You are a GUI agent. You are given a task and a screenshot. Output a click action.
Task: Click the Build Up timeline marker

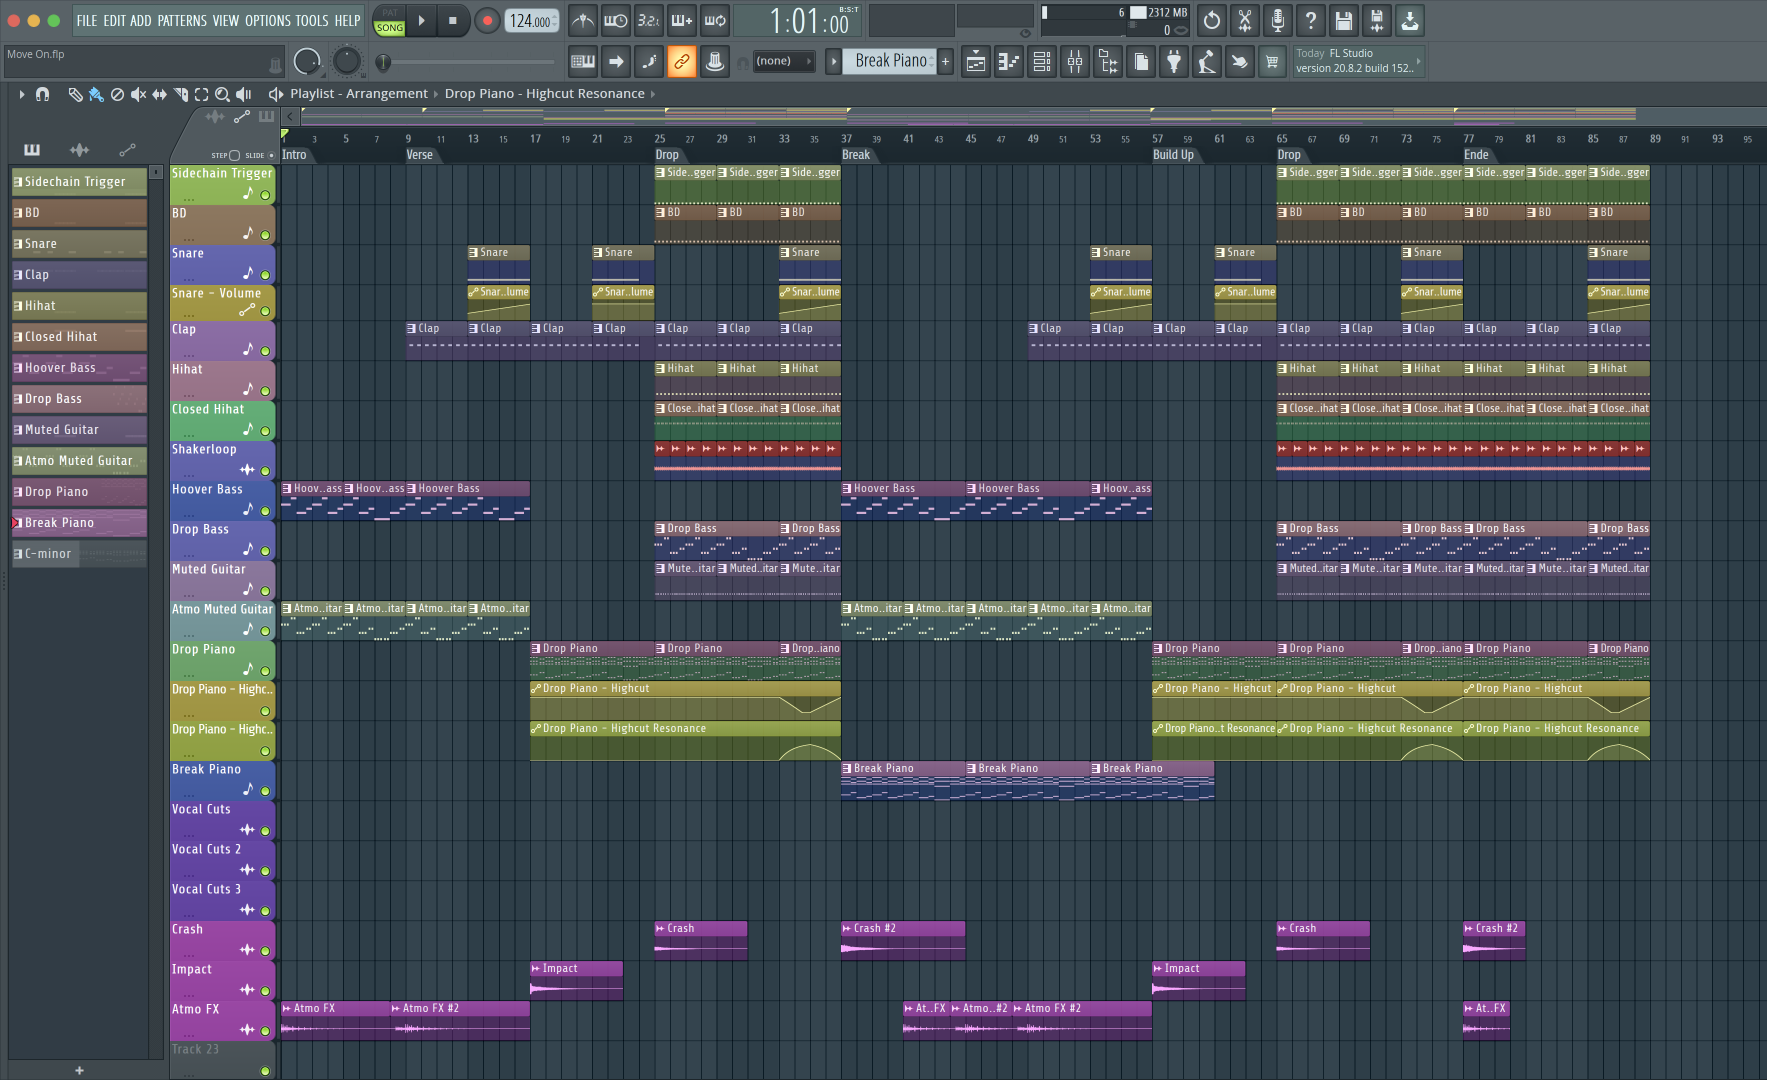[x=1173, y=155]
